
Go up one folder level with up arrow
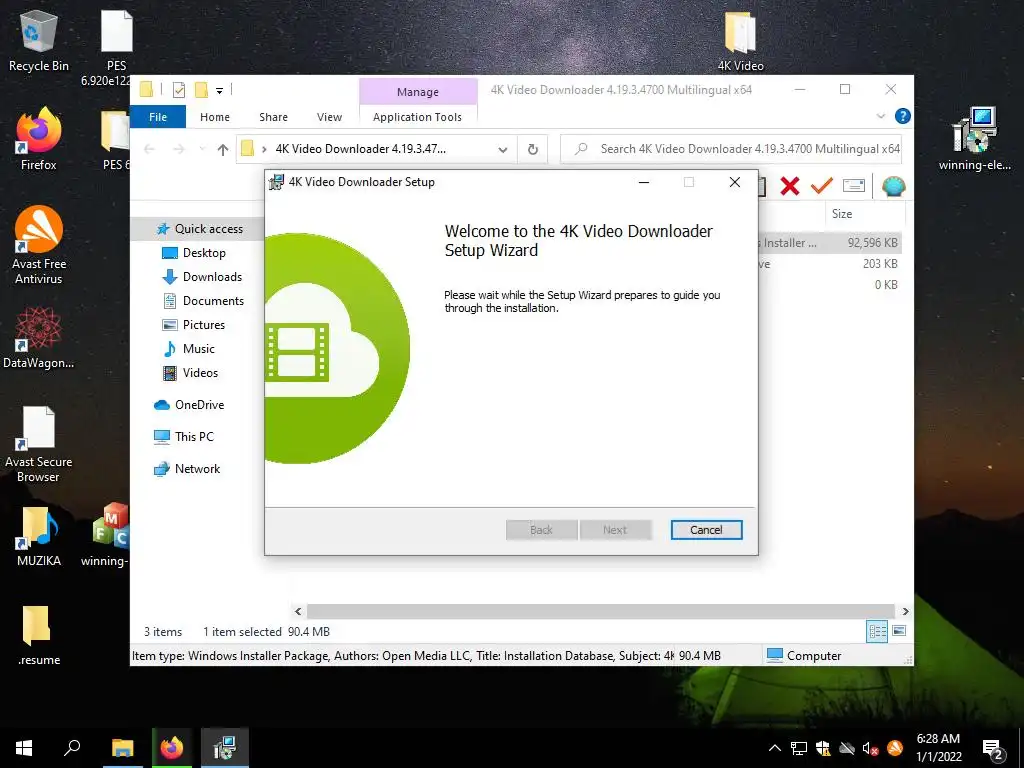(x=223, y=150)
